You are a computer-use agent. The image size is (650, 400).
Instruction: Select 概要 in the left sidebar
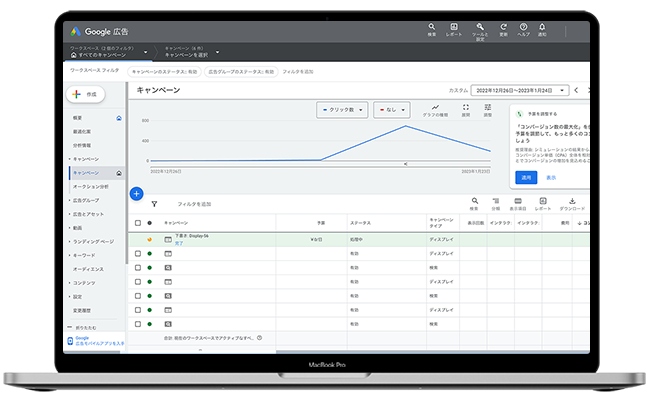click(x=77, y=117)
